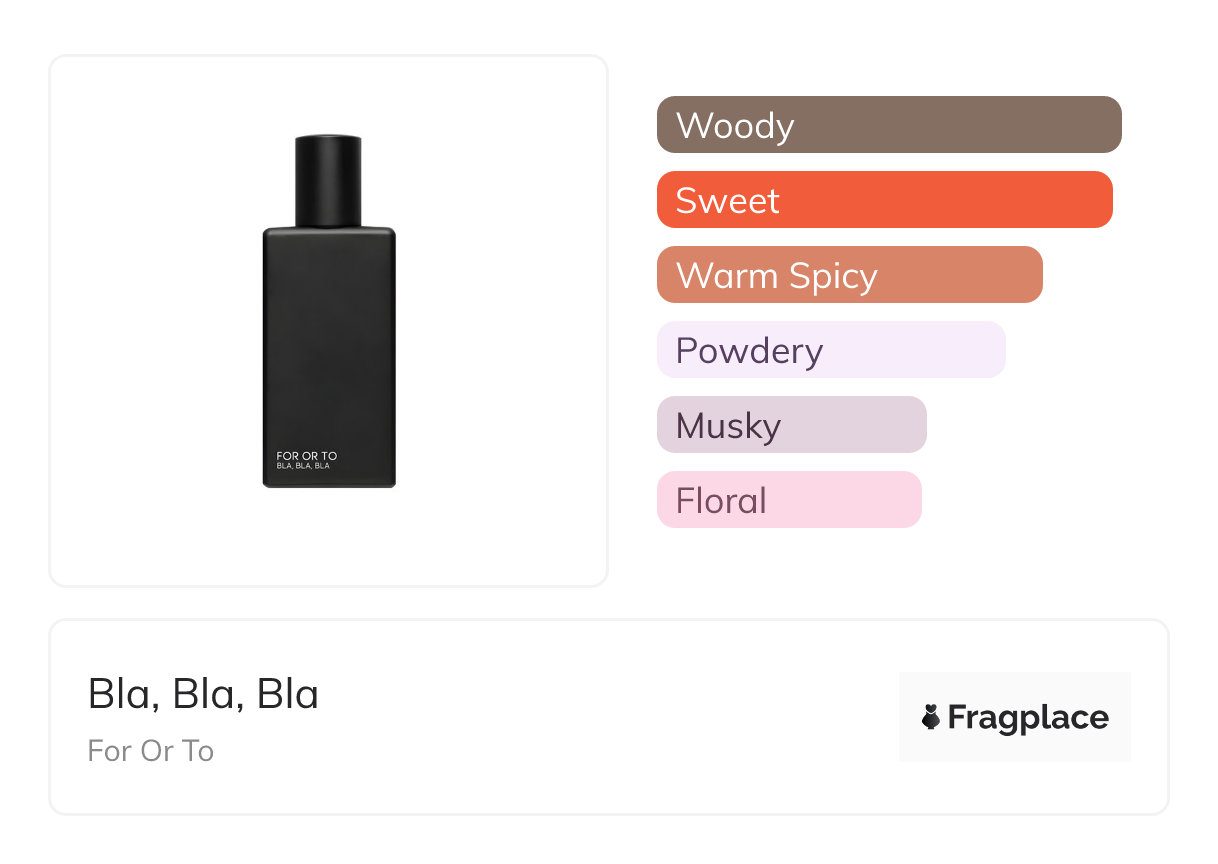Click the "Musky" text label
Viewport: 1218px width, 864px height.
[728, 426]
